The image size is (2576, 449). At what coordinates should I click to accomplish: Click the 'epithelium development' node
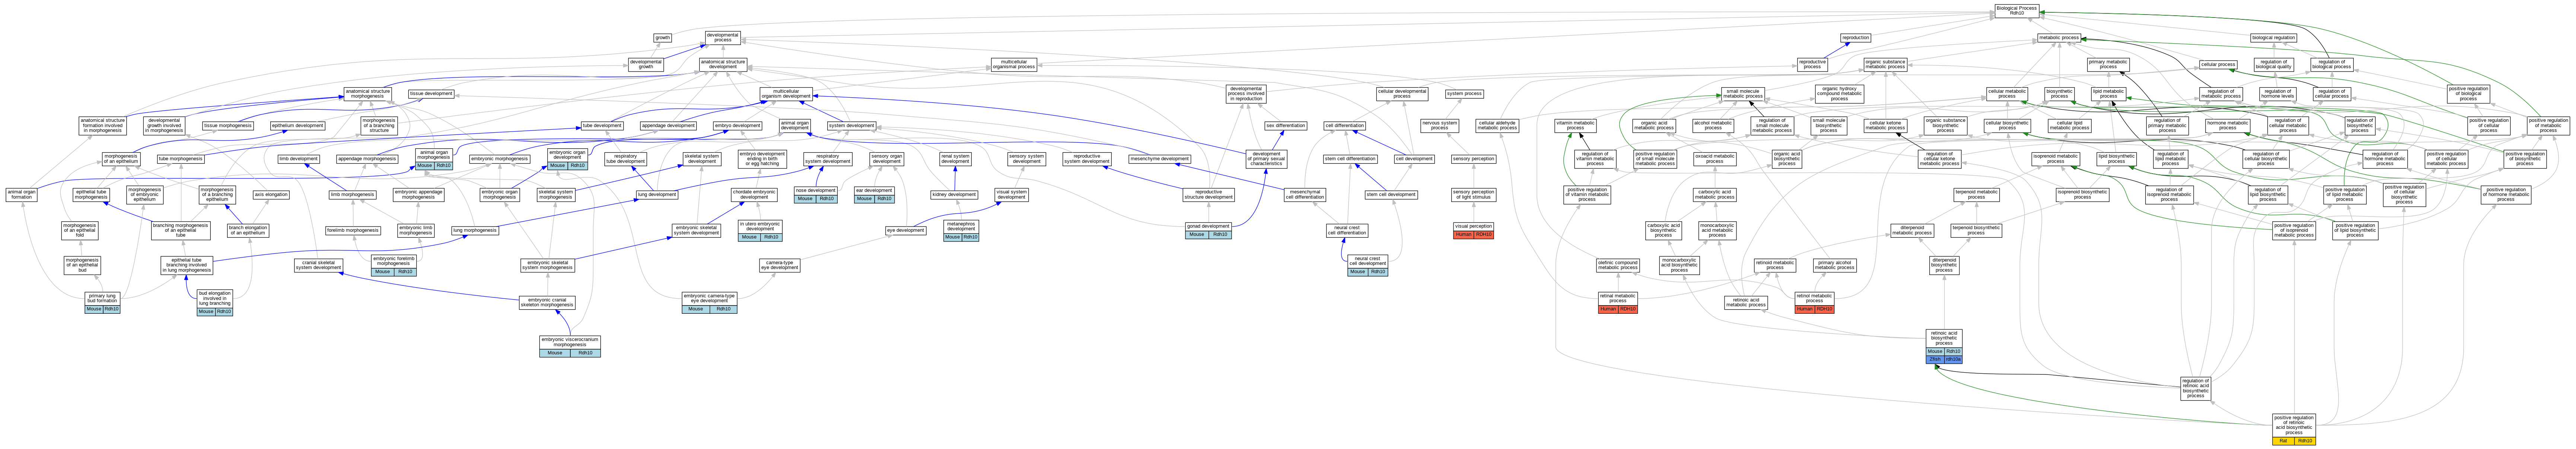tap(298, 126)
